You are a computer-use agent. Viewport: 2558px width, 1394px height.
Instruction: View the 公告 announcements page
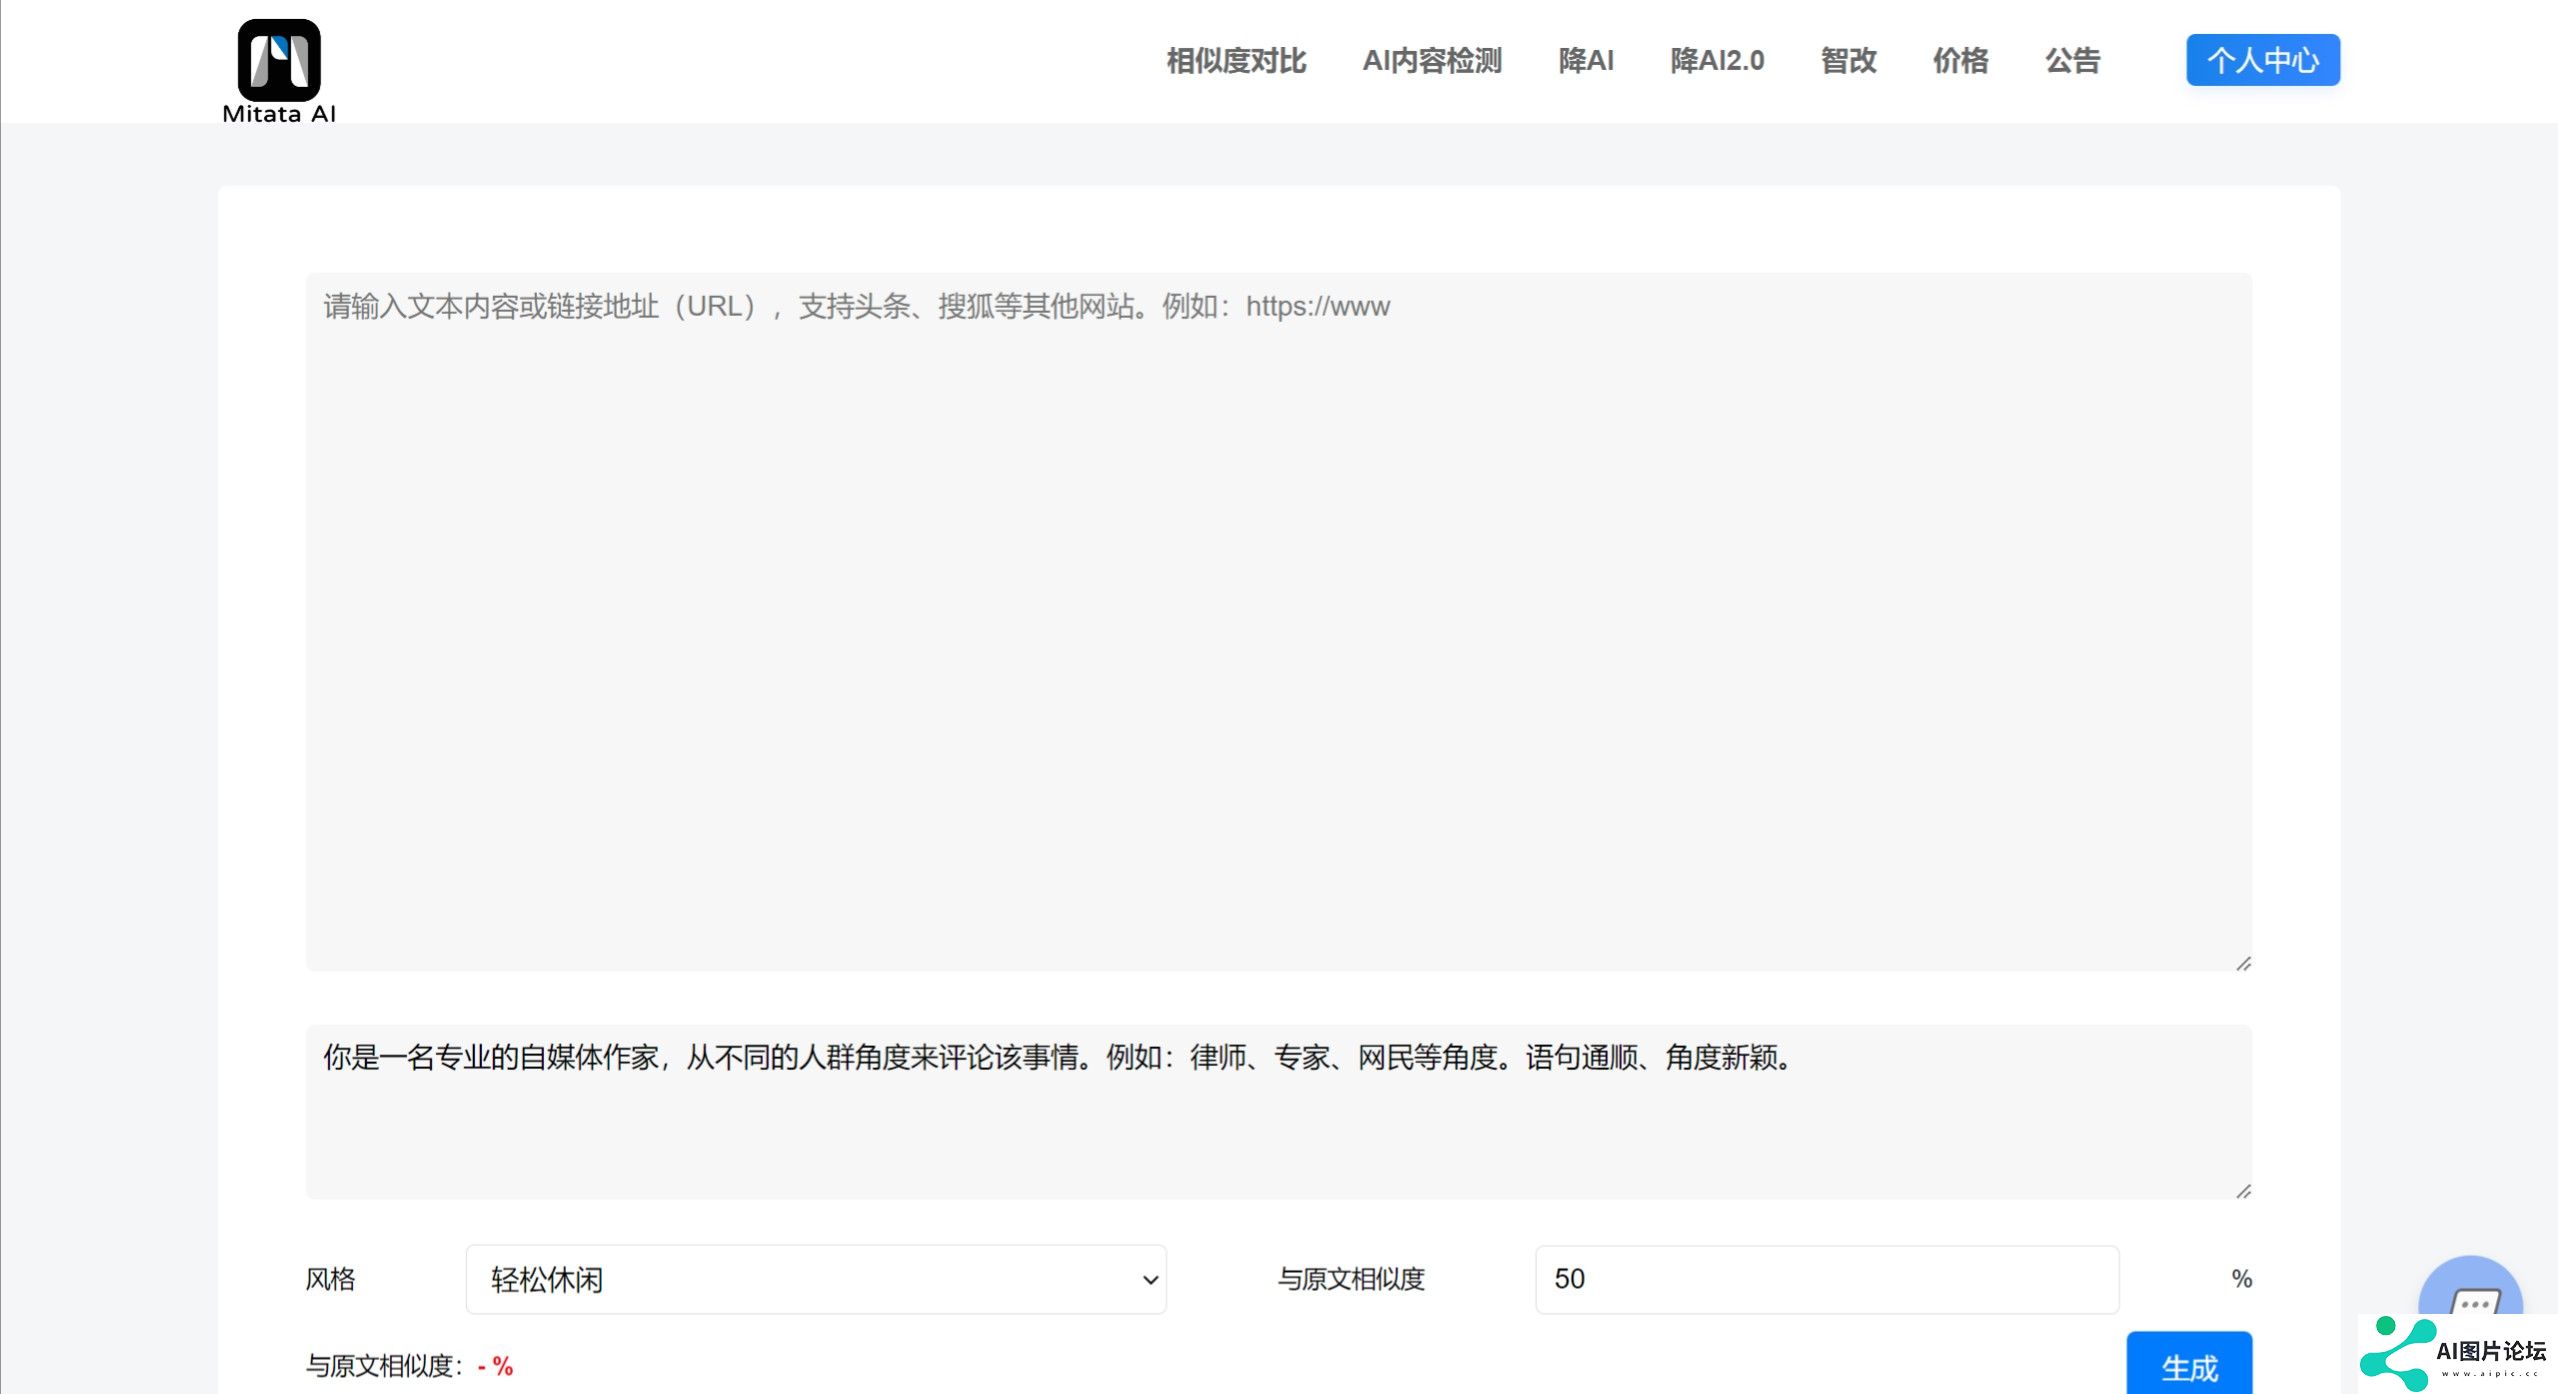[2072, 61]
